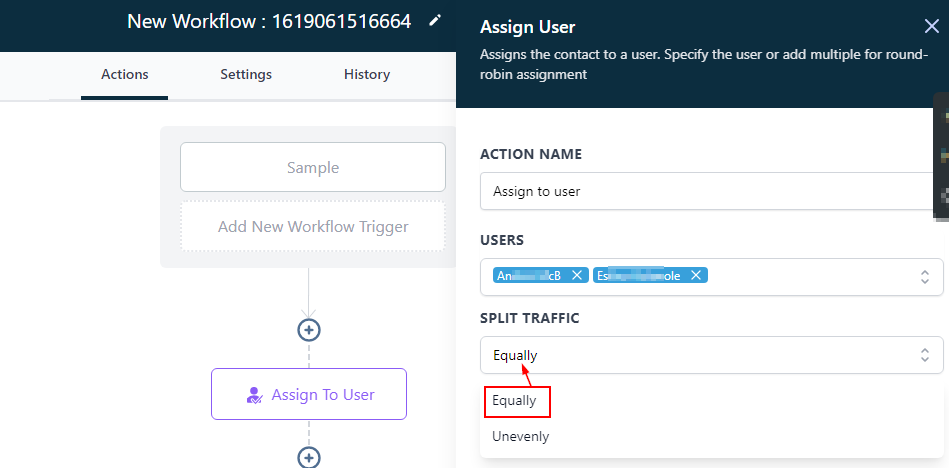949x468 pixels.
Task: Choose the Unevenly split option
Action: 521,436
